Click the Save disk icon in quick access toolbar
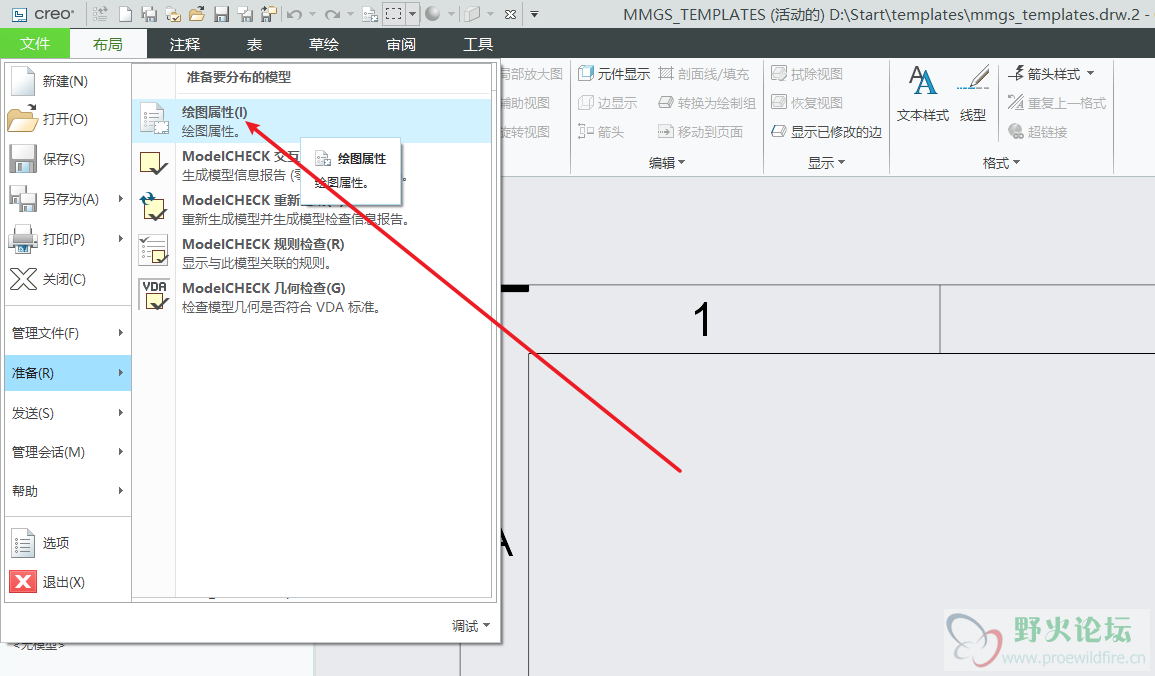The height and width of the screenshot is (676, 1155). 221,13
